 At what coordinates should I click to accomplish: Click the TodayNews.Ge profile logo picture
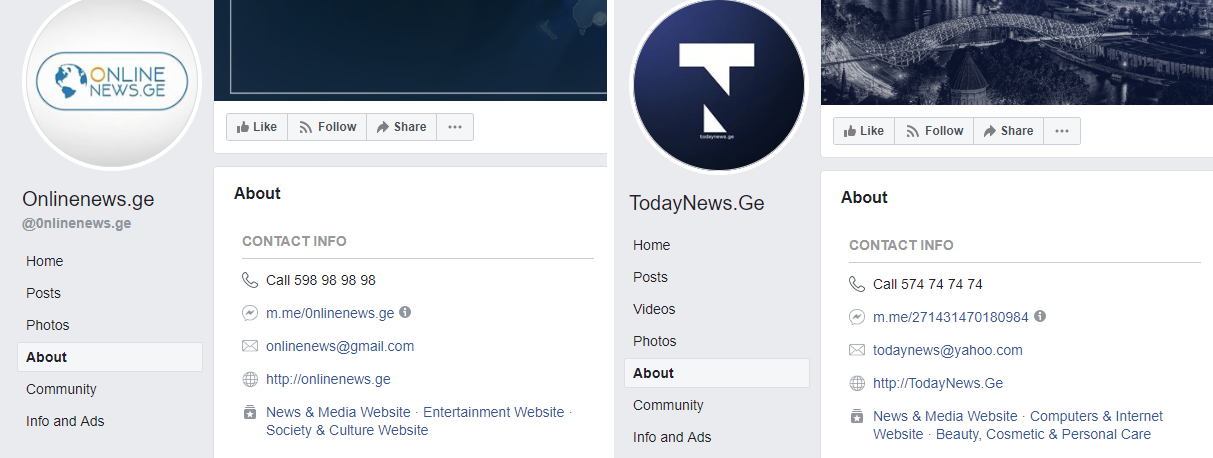click(719, 86)
